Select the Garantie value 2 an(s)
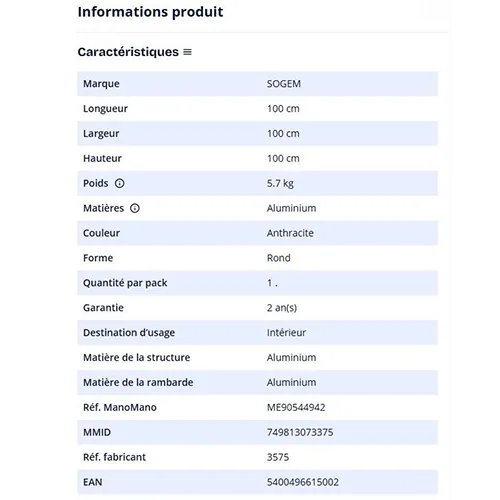This screenshot has height=500, width=500. point(282,308)
